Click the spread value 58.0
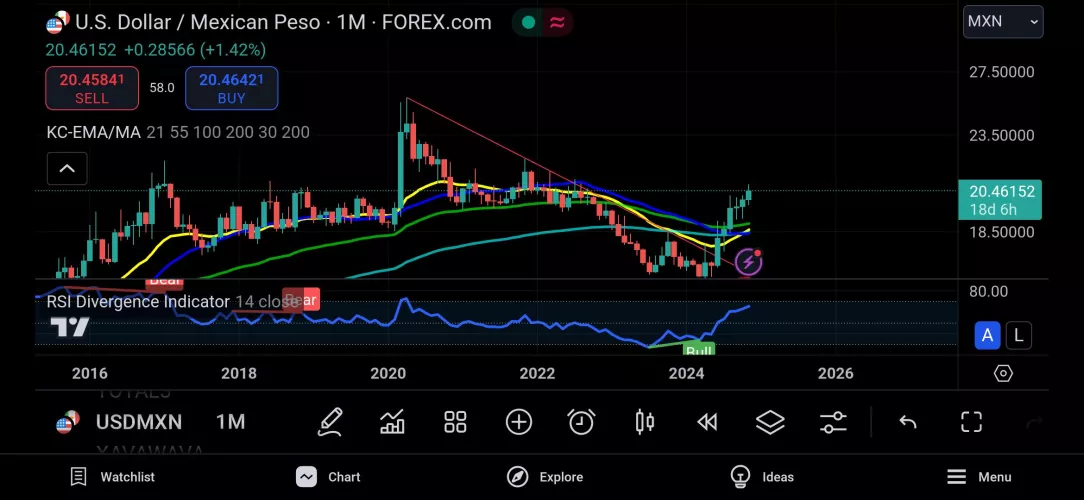This screenshot has width=1084, height=500. point(162,88)
